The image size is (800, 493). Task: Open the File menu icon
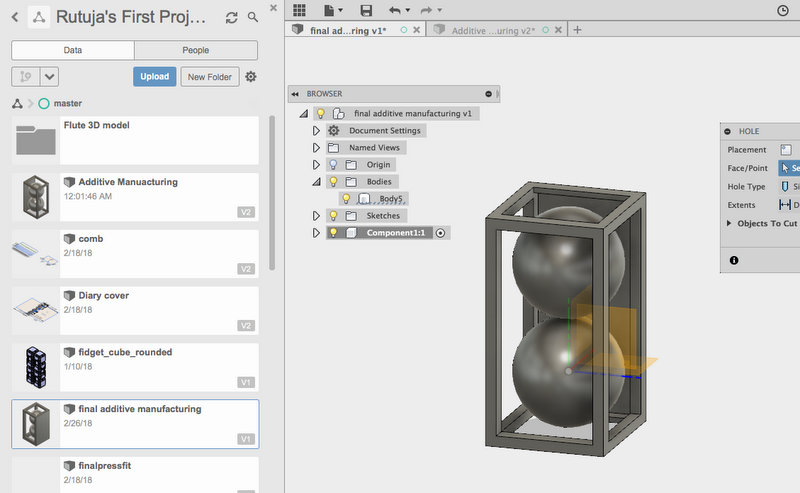click(x=333, y=10)
